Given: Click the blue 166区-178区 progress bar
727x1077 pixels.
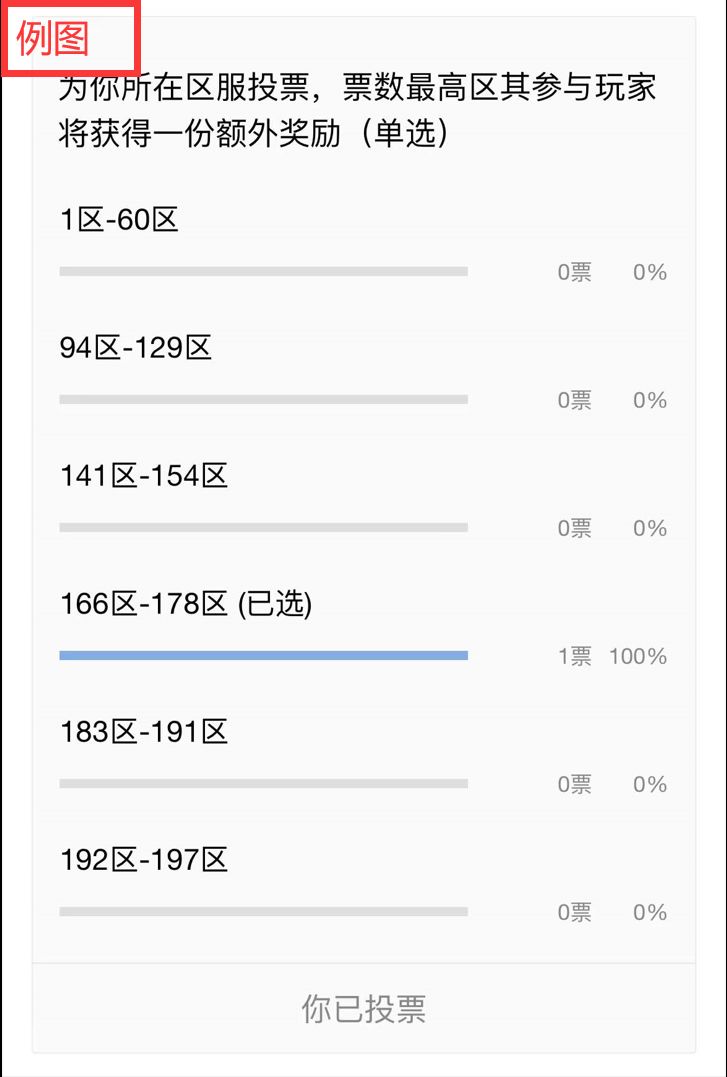Looking at the screenshot, I should (263, 656).
